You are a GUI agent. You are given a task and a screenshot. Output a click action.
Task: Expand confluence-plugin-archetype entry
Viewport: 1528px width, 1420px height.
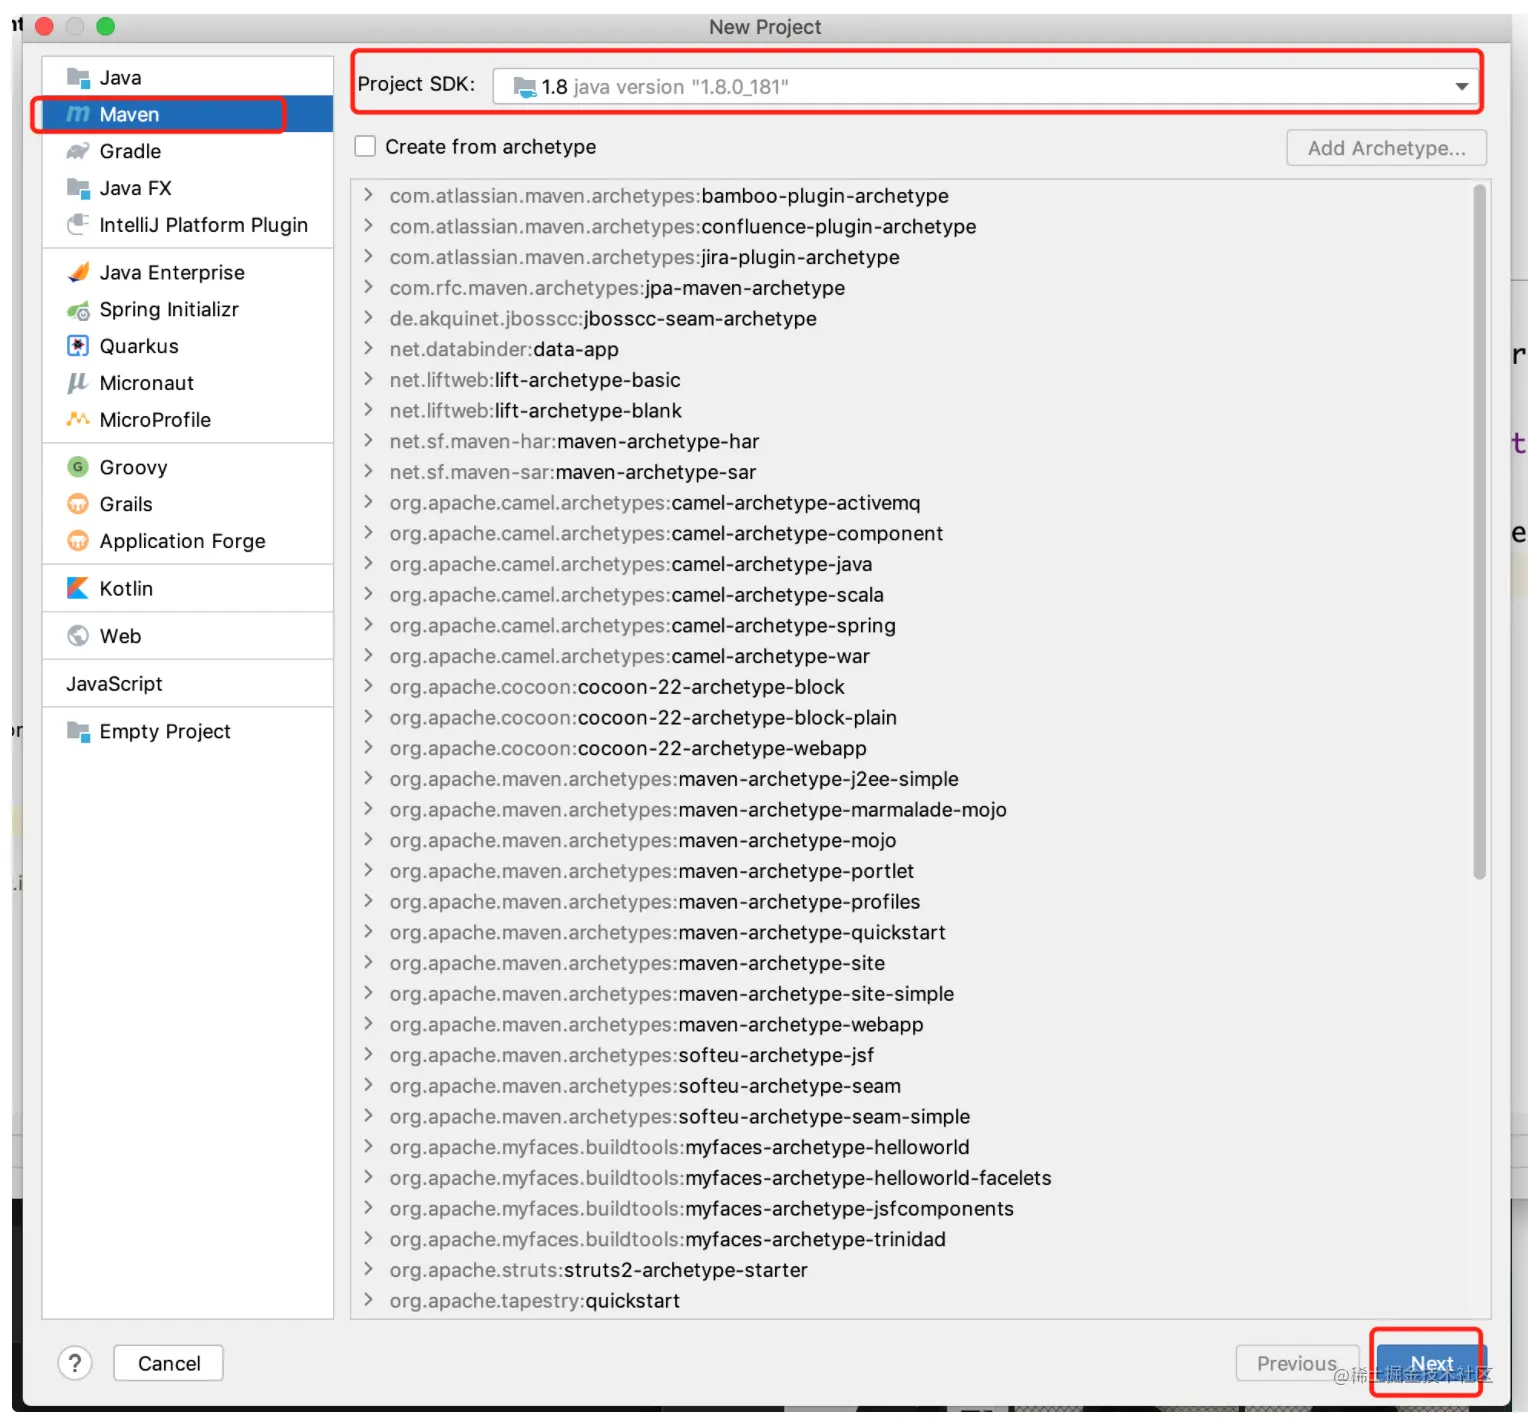point(369,227)
